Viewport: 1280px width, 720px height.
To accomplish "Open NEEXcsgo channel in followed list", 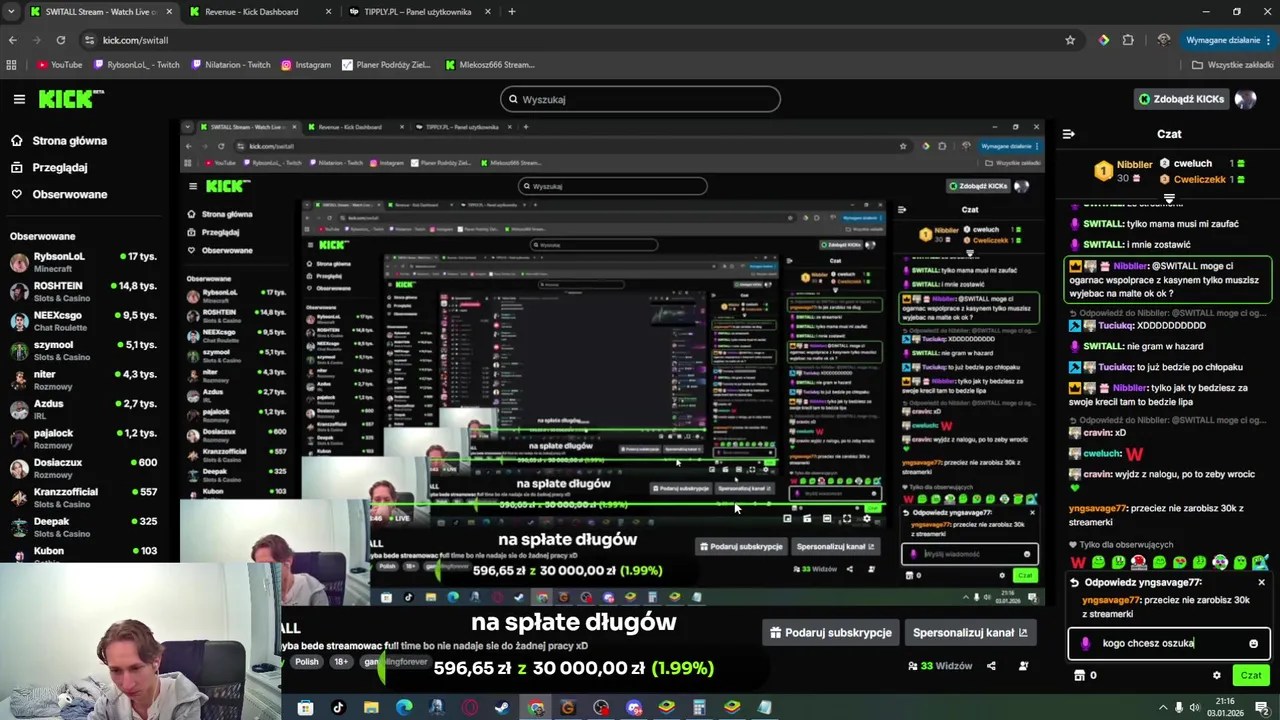I will point(83,321).
